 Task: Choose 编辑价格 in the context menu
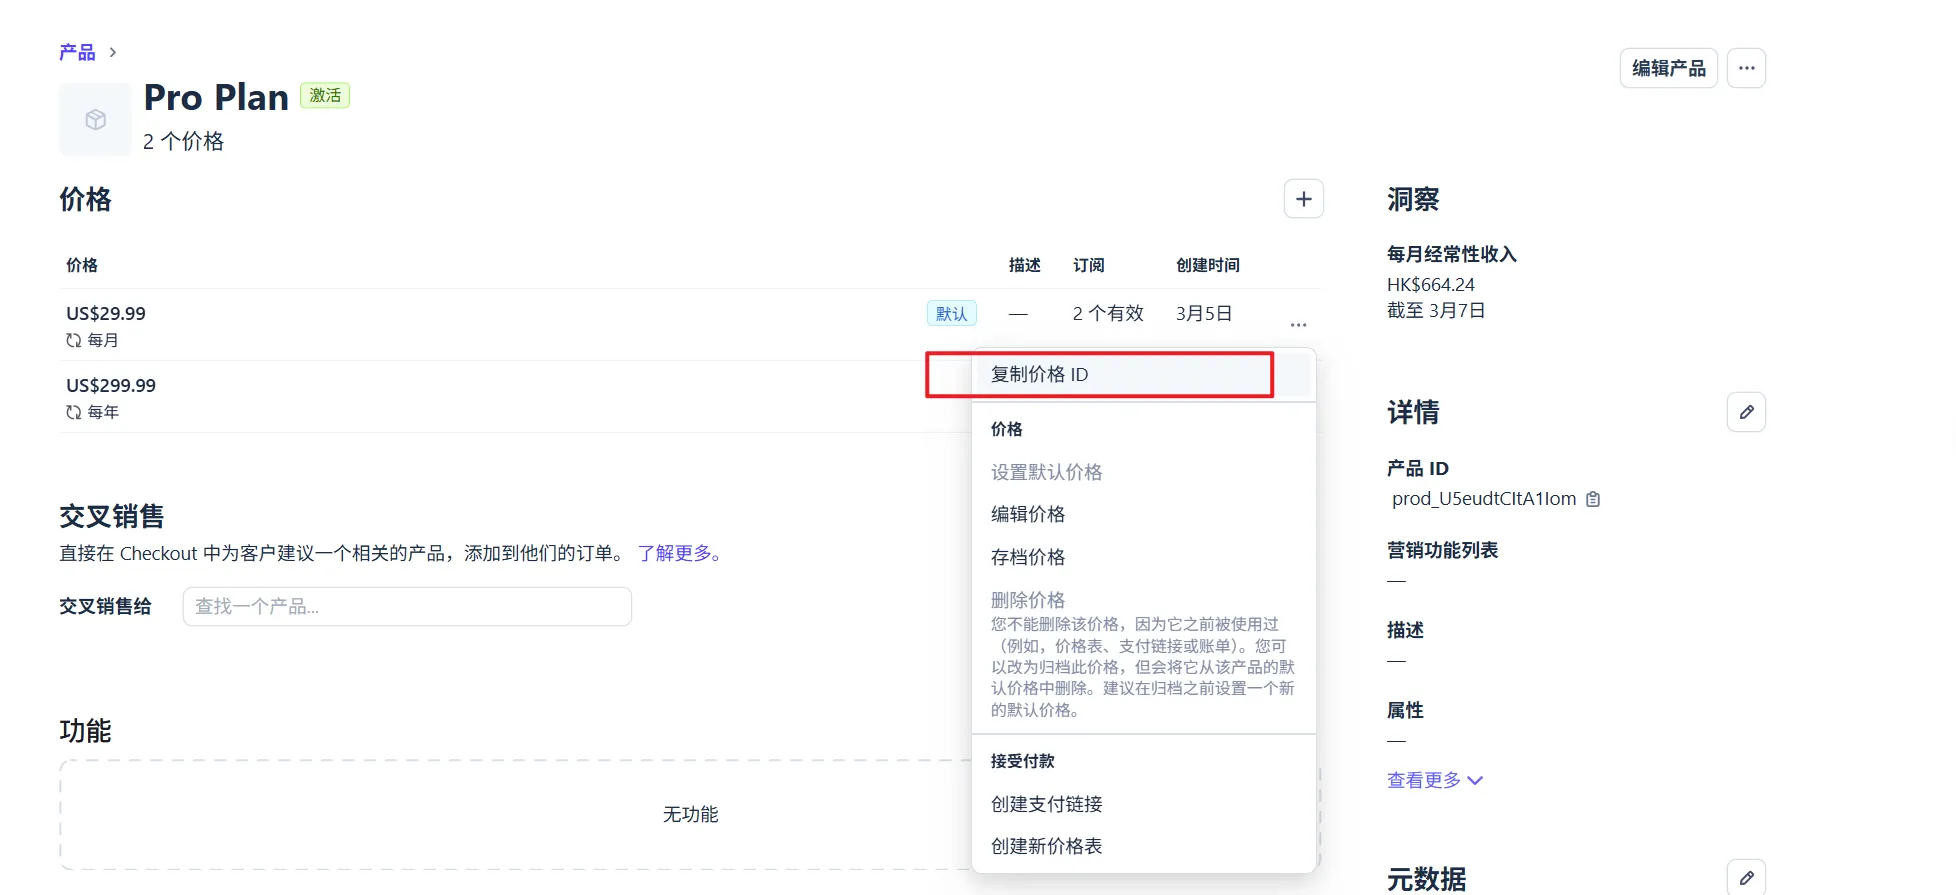tap(1028, 514)
